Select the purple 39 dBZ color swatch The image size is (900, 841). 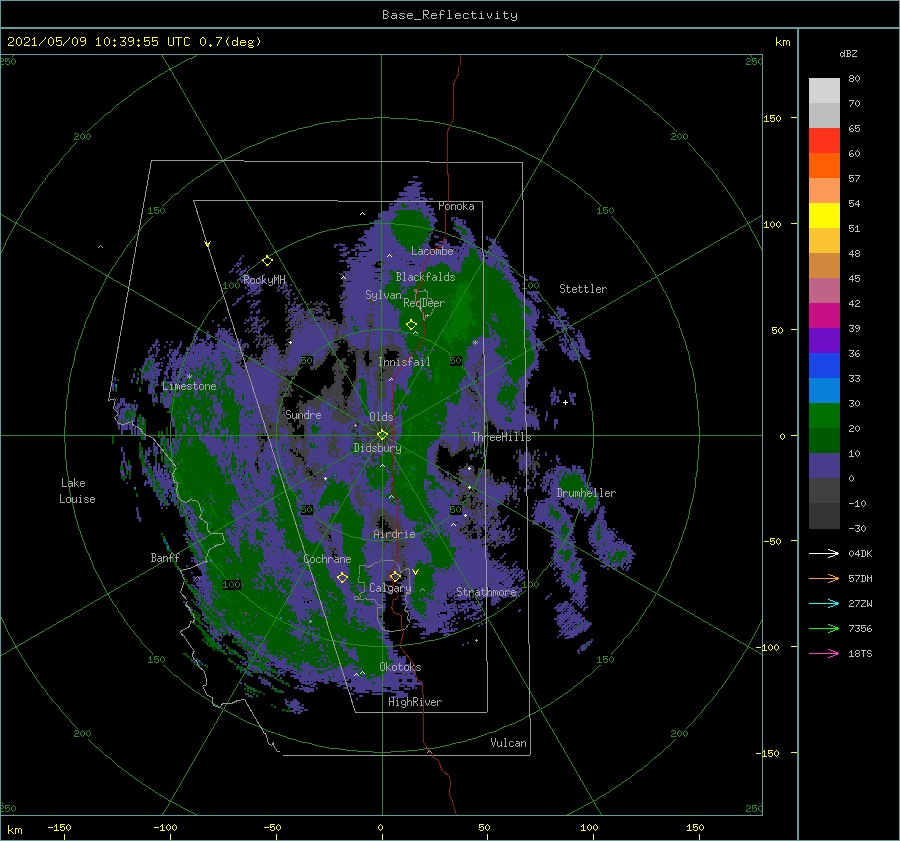pyautogui.click(x=824, y=340)
